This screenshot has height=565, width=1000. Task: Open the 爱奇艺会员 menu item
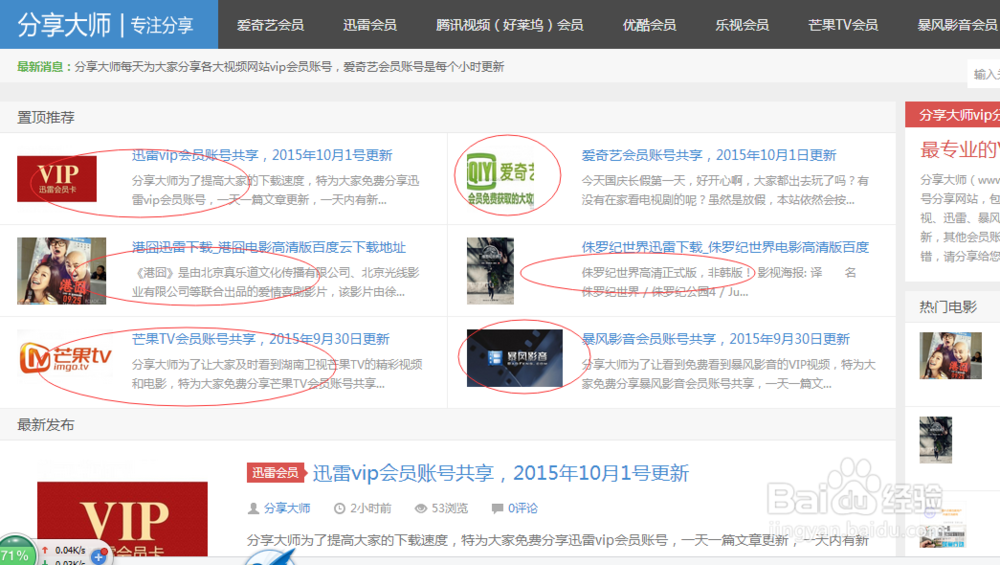270,25
